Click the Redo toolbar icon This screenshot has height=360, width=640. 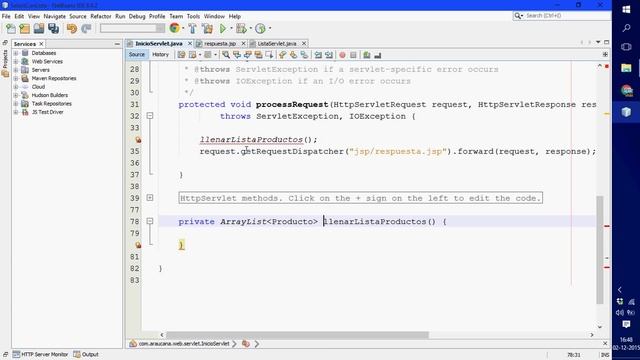click(x=86, y=28)
